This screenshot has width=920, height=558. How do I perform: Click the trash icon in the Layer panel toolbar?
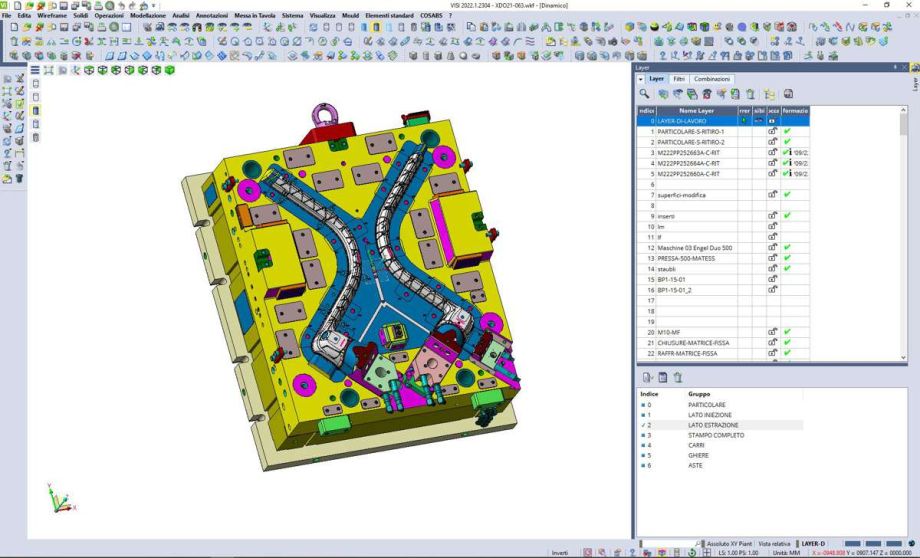click(x=750, y=94)
